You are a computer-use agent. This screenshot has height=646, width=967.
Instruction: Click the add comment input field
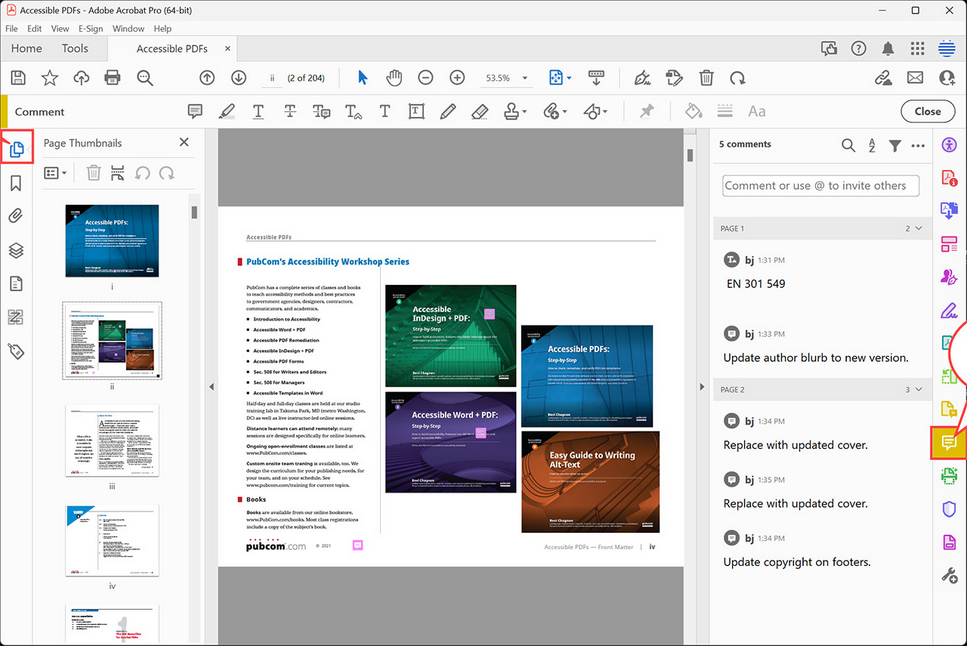click(x=821, y=186)
